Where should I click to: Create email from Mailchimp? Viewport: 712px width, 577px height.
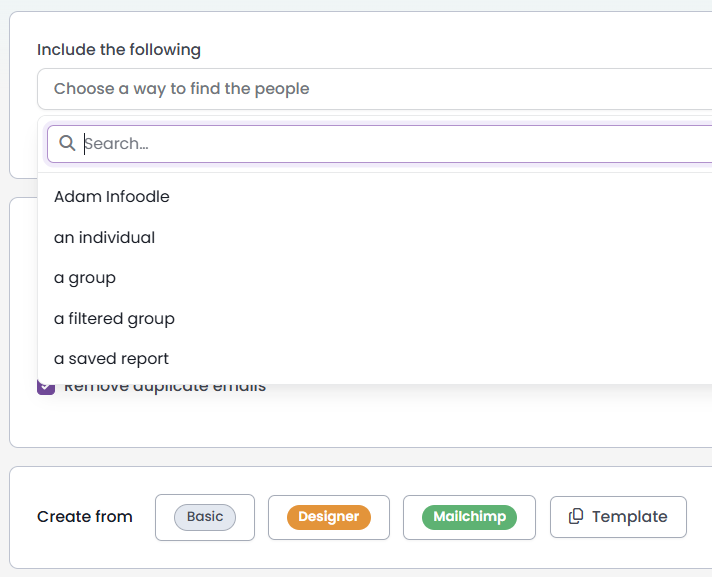[x=470, y=517]
